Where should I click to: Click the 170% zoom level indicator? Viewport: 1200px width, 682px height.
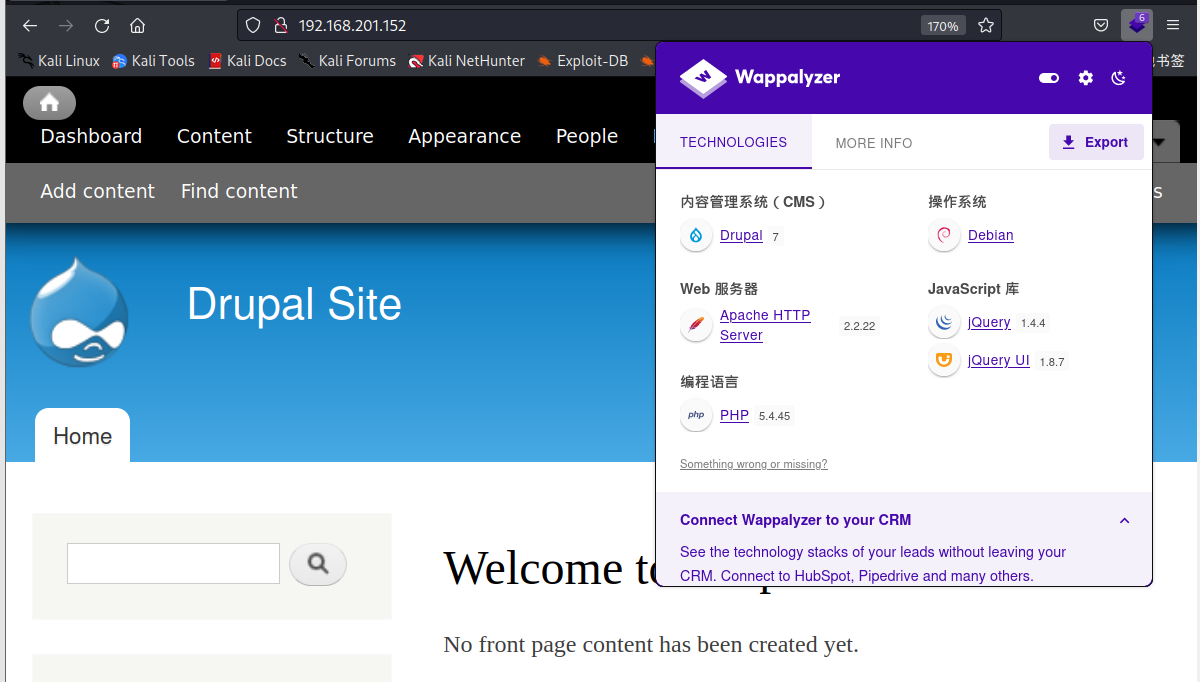pos(943,26)
